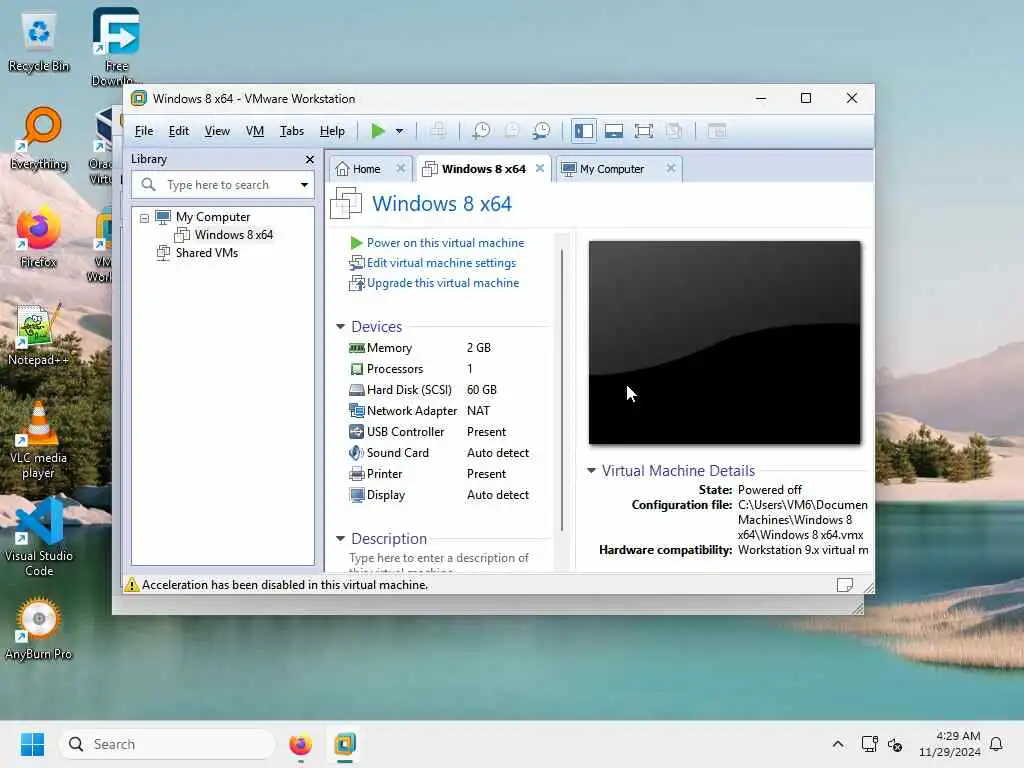Screen dimensions: 1024x768
Task: Click the taskbar Search box
Action: click(x=167, y=744)
